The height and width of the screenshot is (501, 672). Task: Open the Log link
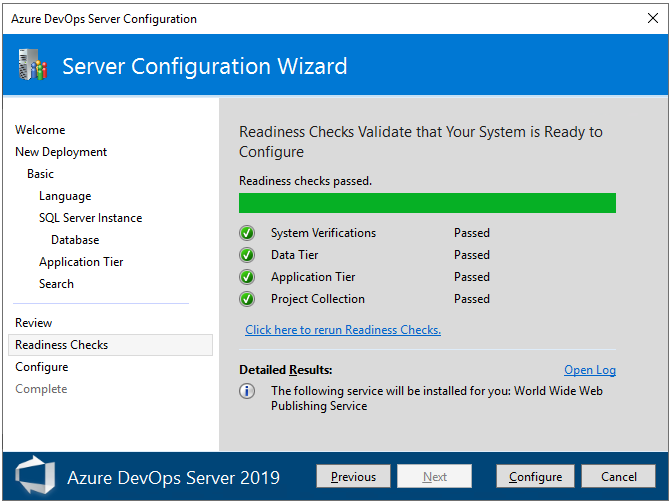[590, 370]
